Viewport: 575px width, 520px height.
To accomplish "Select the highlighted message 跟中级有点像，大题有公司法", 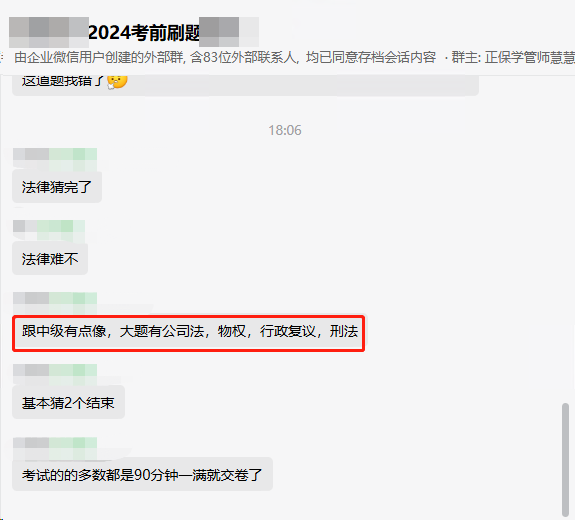I will [188, 333].
